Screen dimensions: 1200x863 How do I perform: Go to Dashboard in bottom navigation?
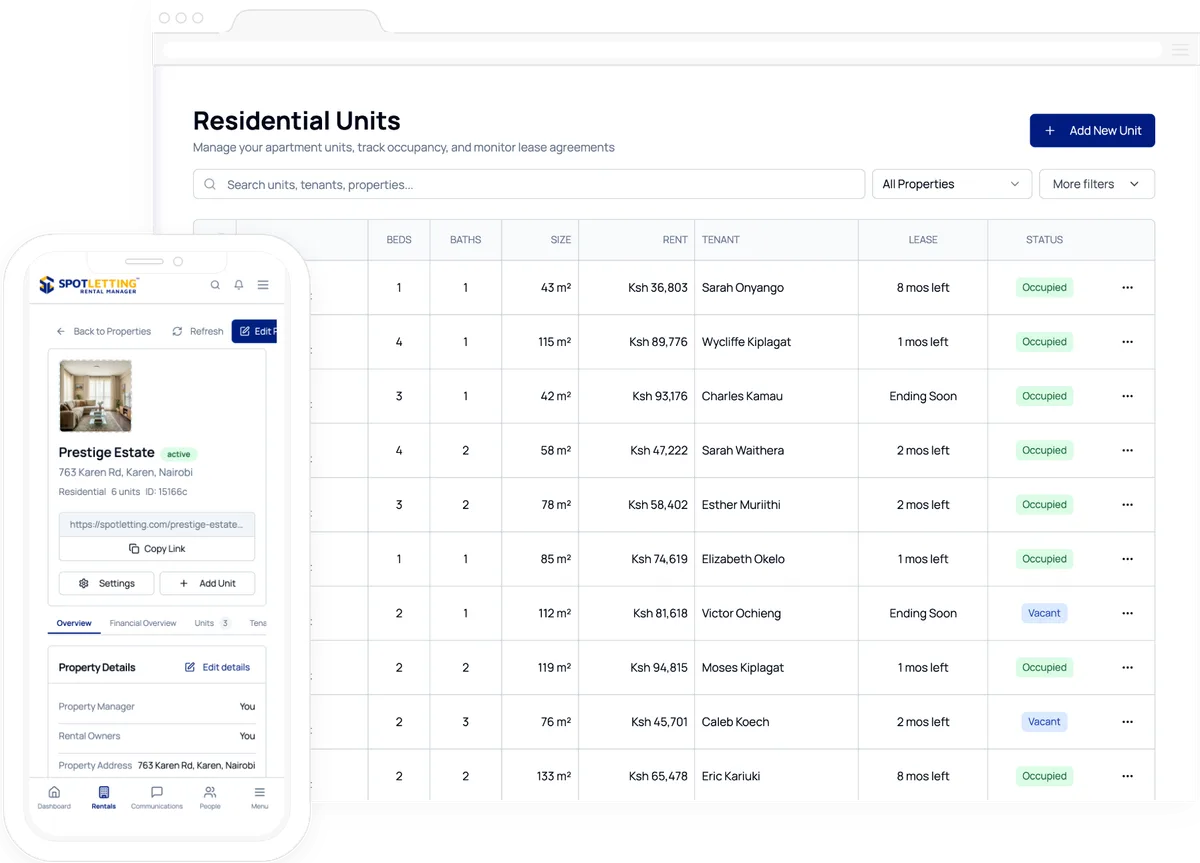54,797
